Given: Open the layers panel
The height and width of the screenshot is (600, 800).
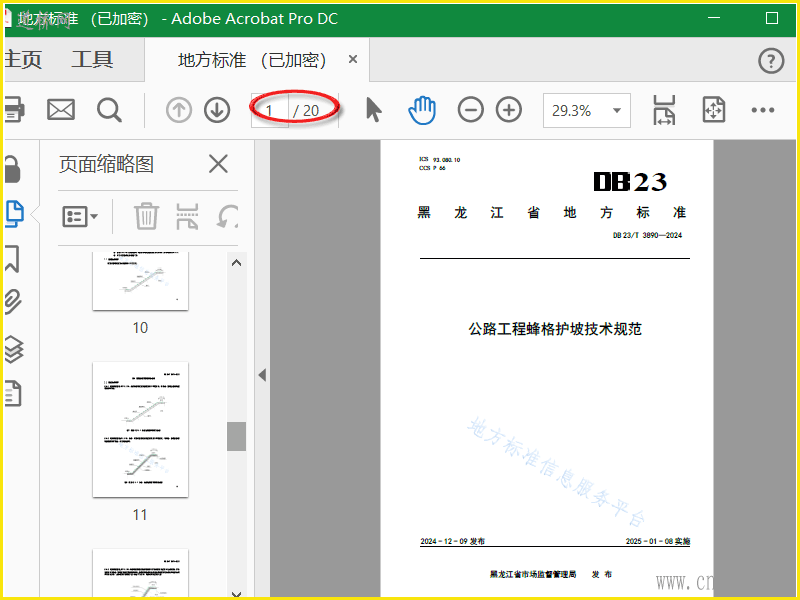Looking at the screenshot, I should pos(13,349).
